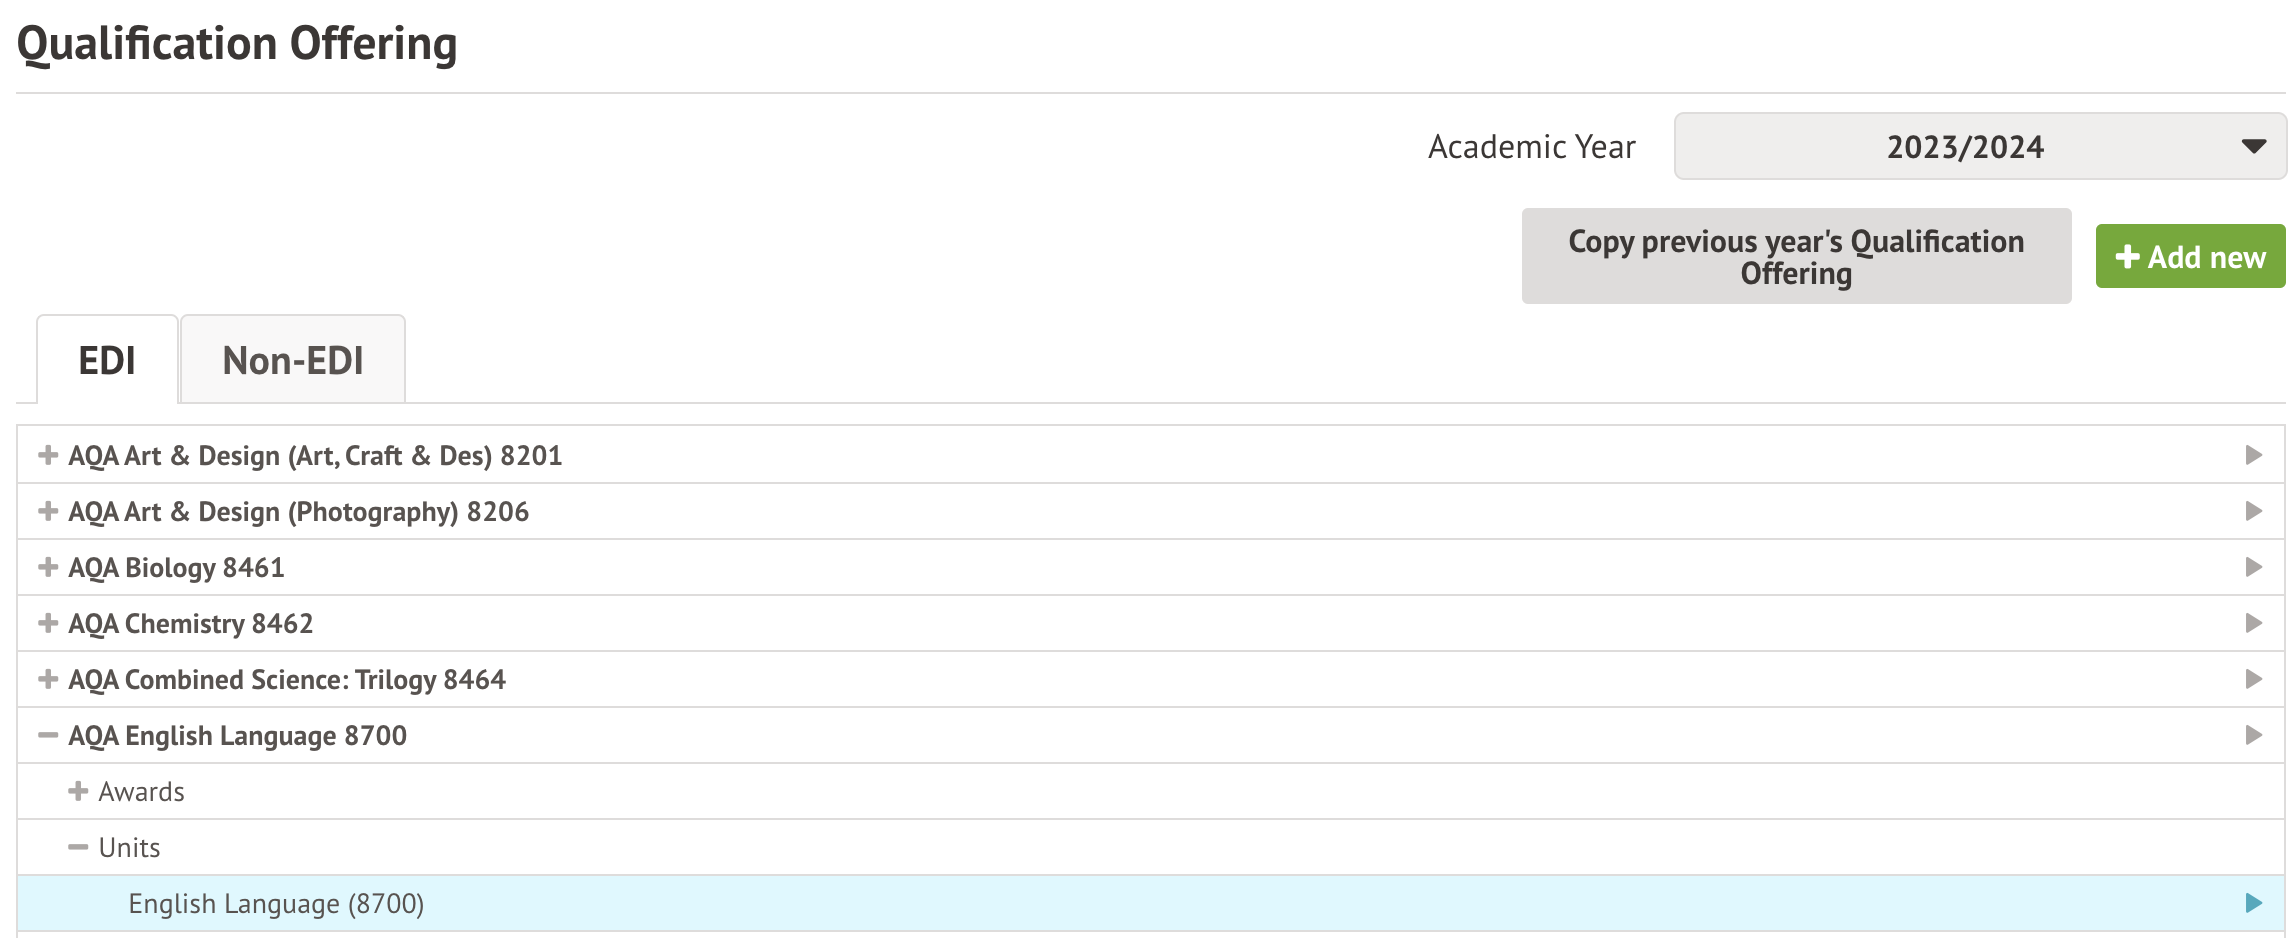Collapse the AQA English Language 8700 node
This screenshot has width=2290, height=938.
click(47, 735)
